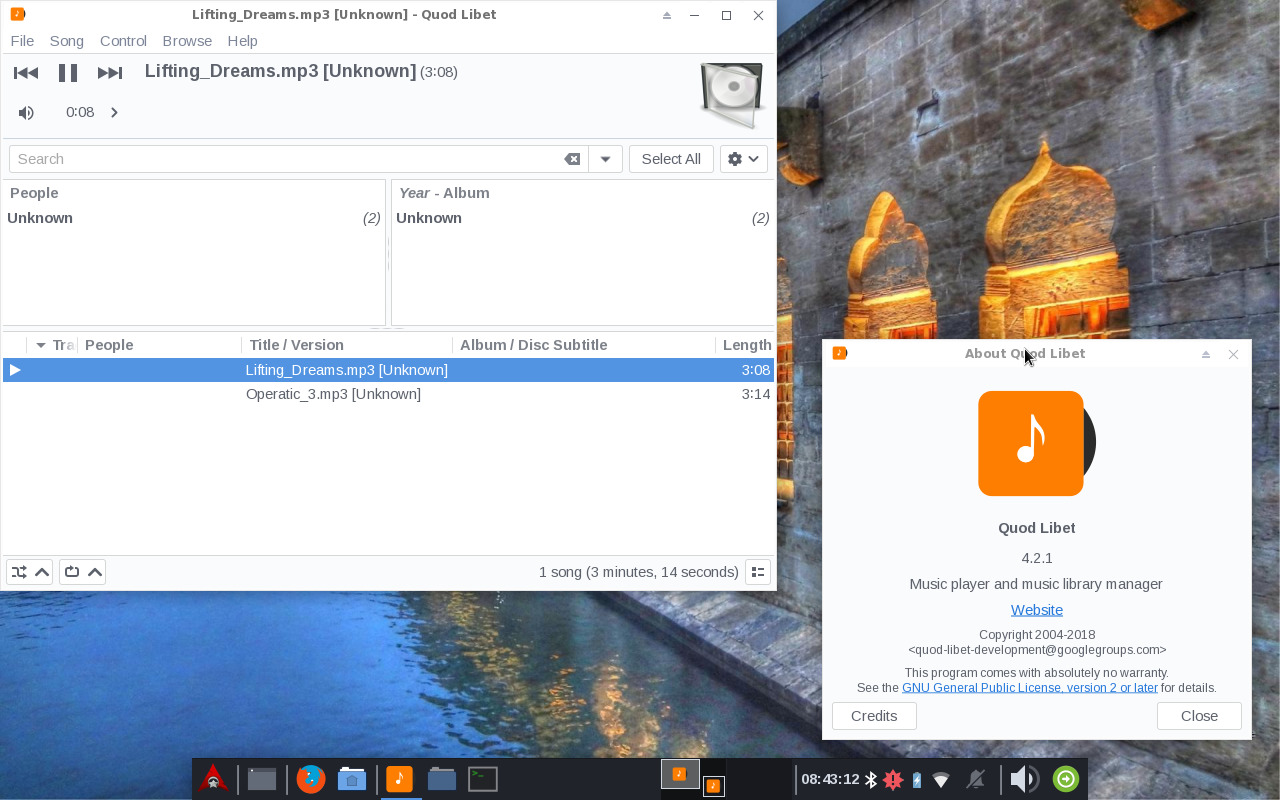1280x800 pixels.
Task: Toggle repeat playback mode
Action: (72, 572)
